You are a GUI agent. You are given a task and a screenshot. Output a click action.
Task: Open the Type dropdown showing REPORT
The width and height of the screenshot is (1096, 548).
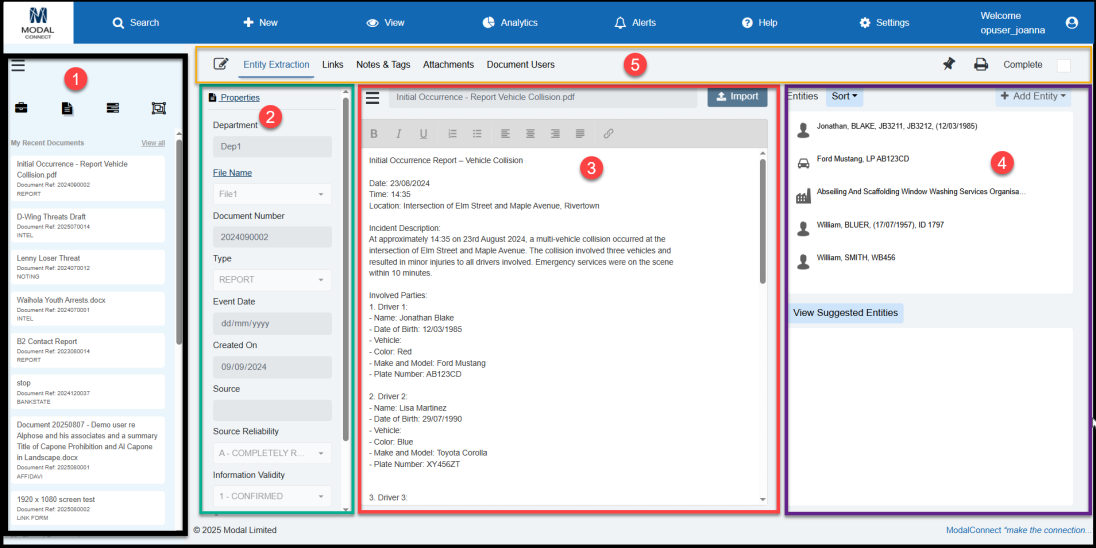[x=272, y=280]
